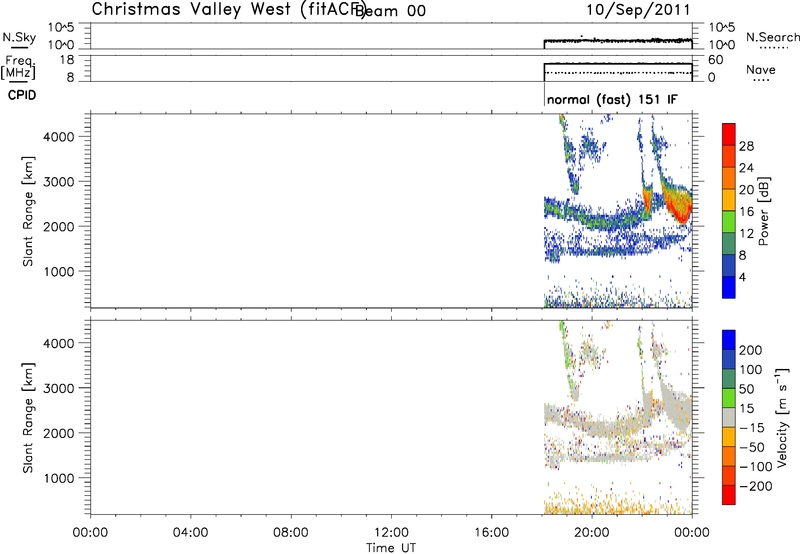Image resolution: width=800 pixels, height=554 pixels.
Task: Click the '100' label on Velocity colour bar
Action: click(x=751, y=370)
